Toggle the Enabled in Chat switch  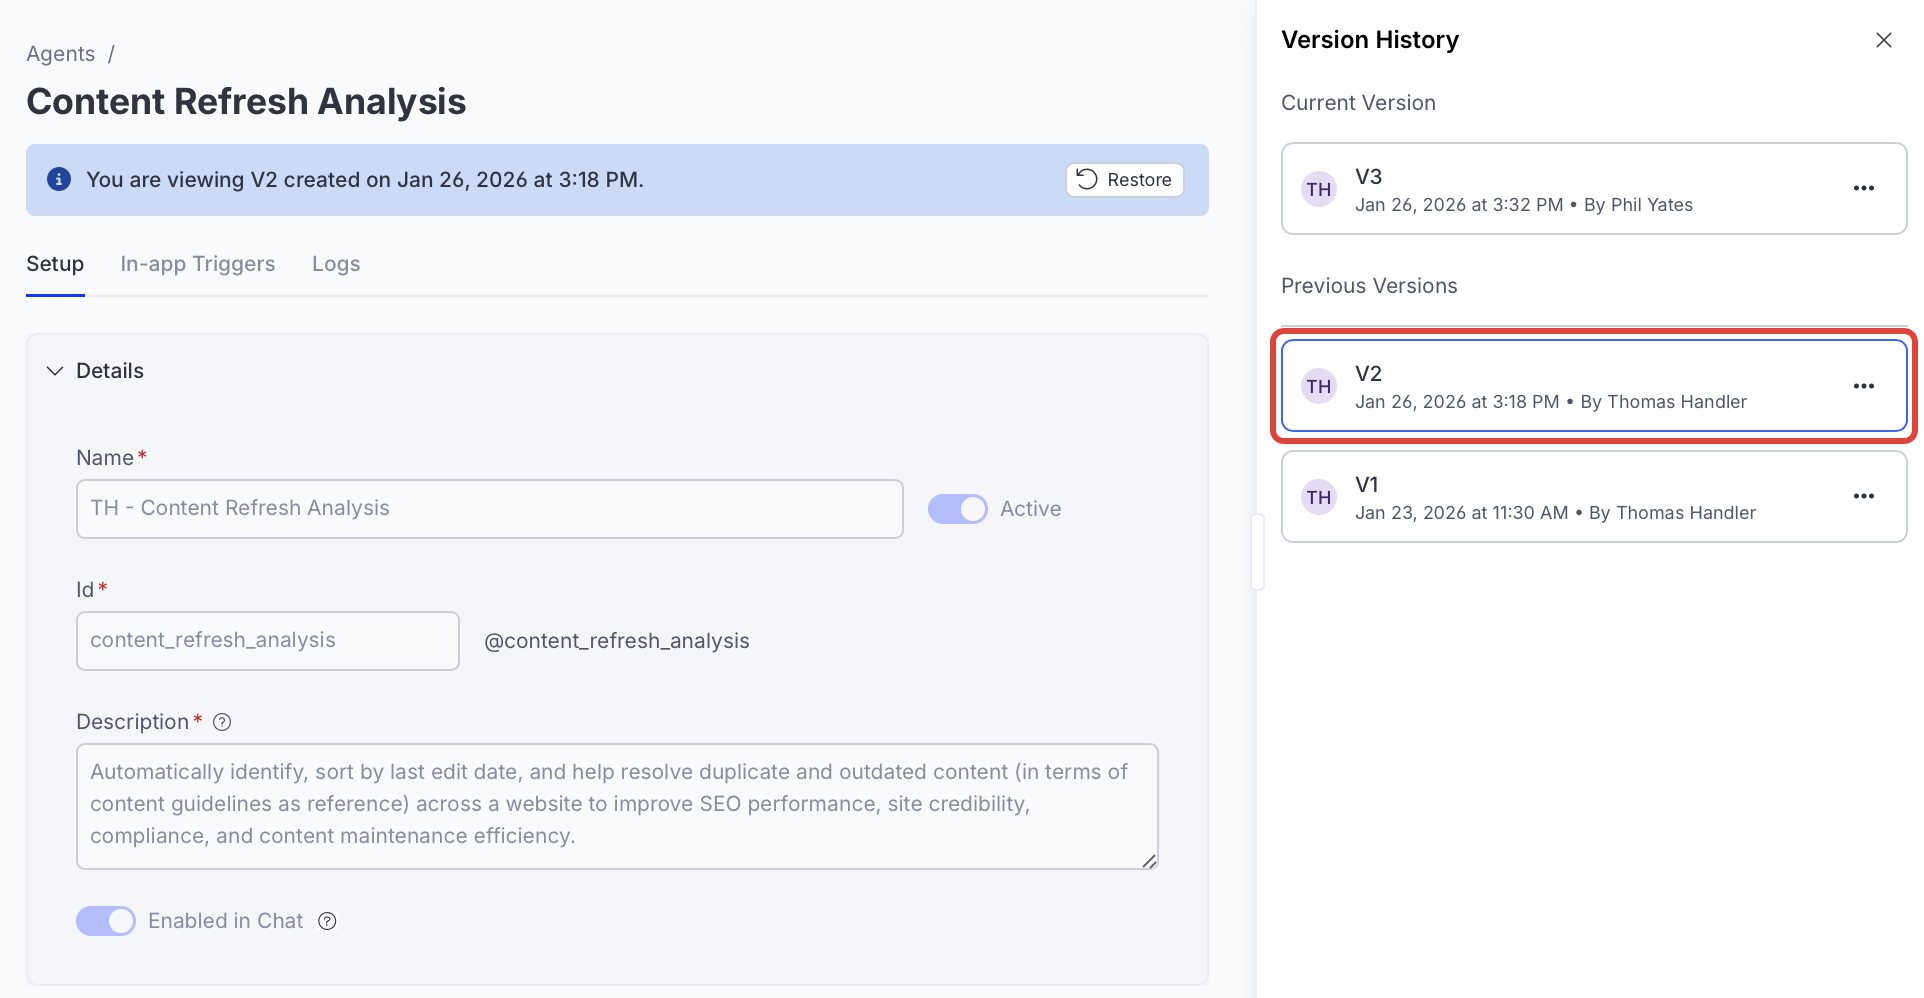(x=106, y=921)
